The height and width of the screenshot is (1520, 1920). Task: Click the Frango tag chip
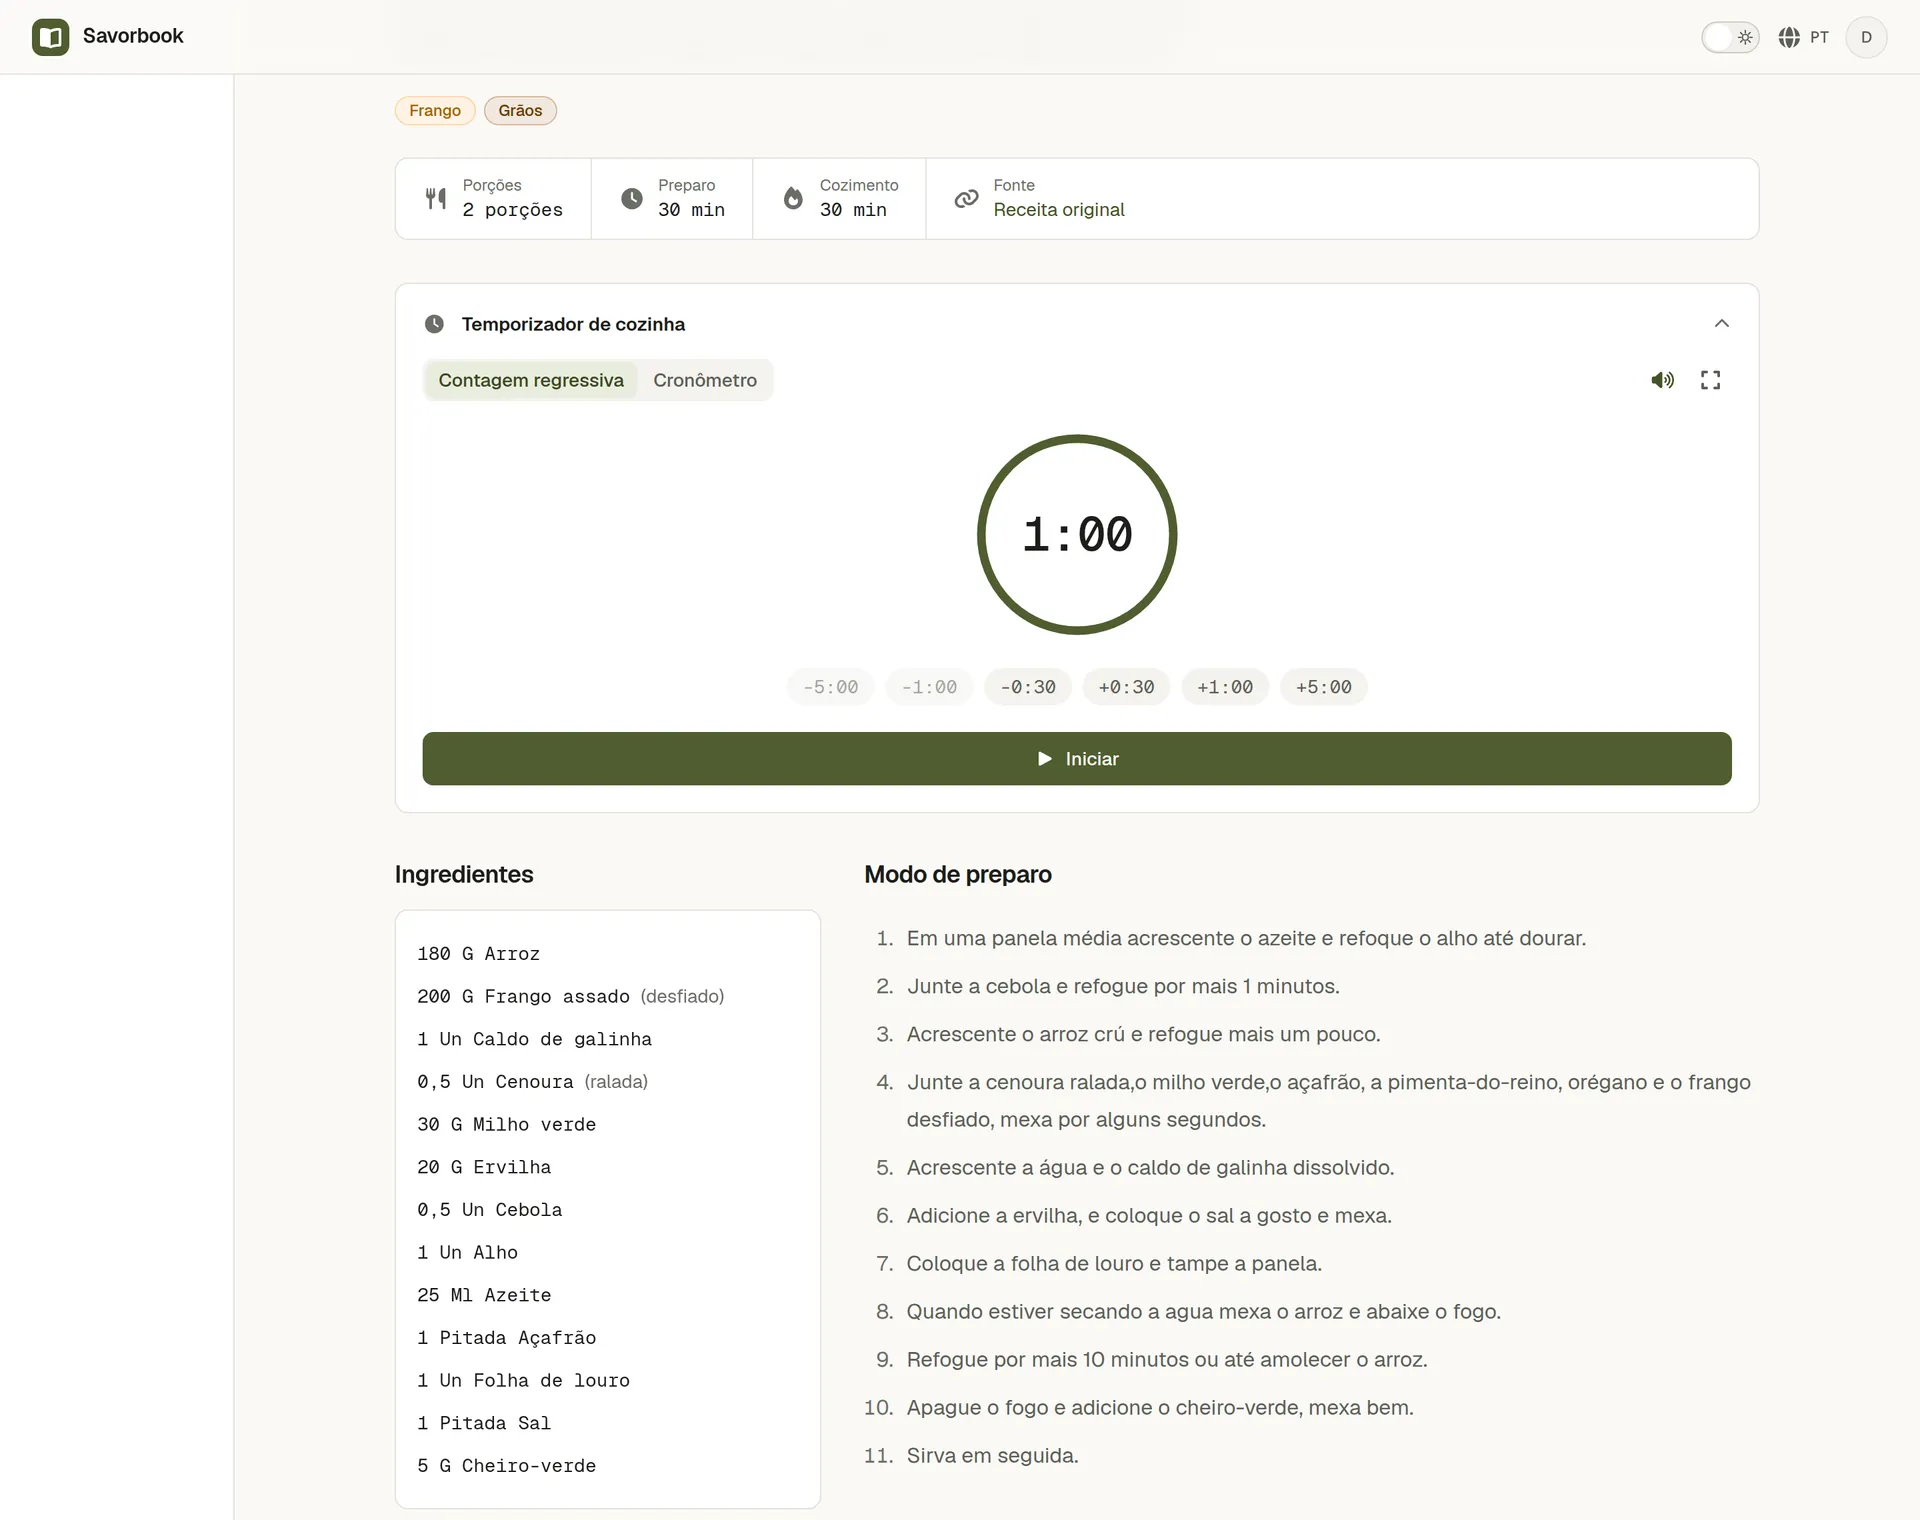pyautogui.click(x=435, y=110)
